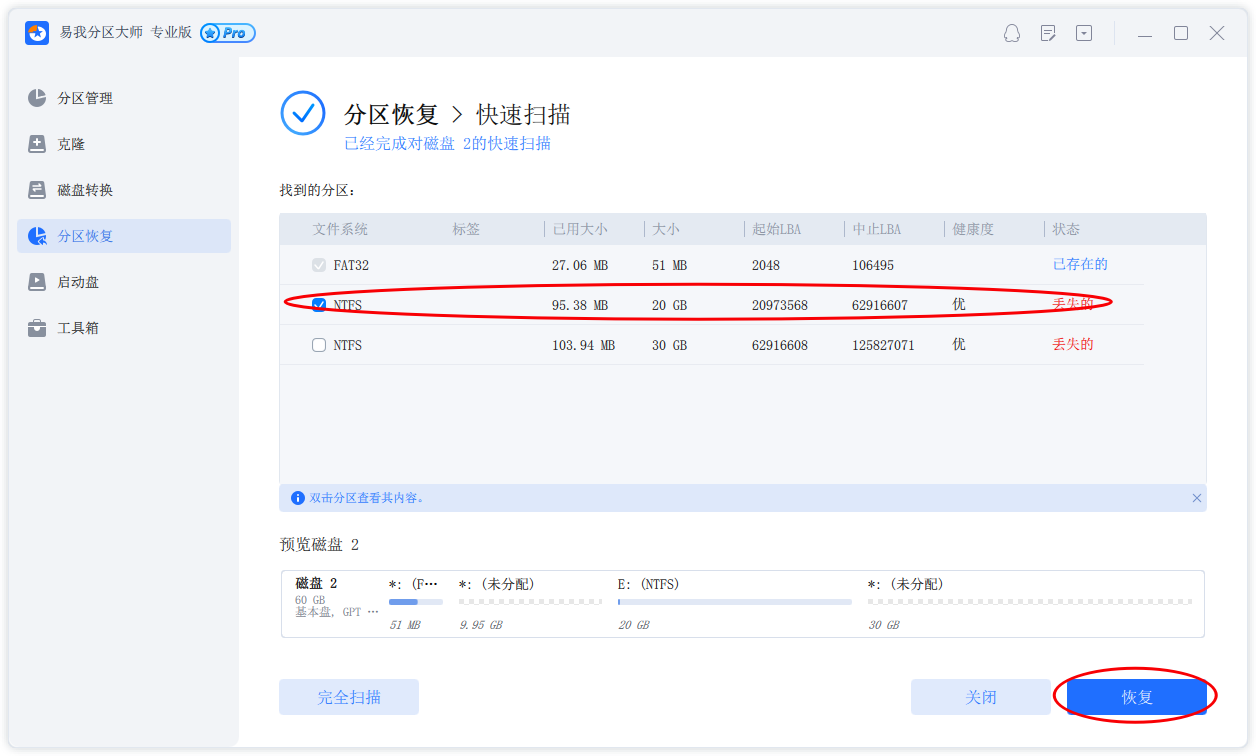Uncheck the 20 GB NTFS partition checkbox
The height and width of the screenshot is (756, 1256).
[319, 305]
